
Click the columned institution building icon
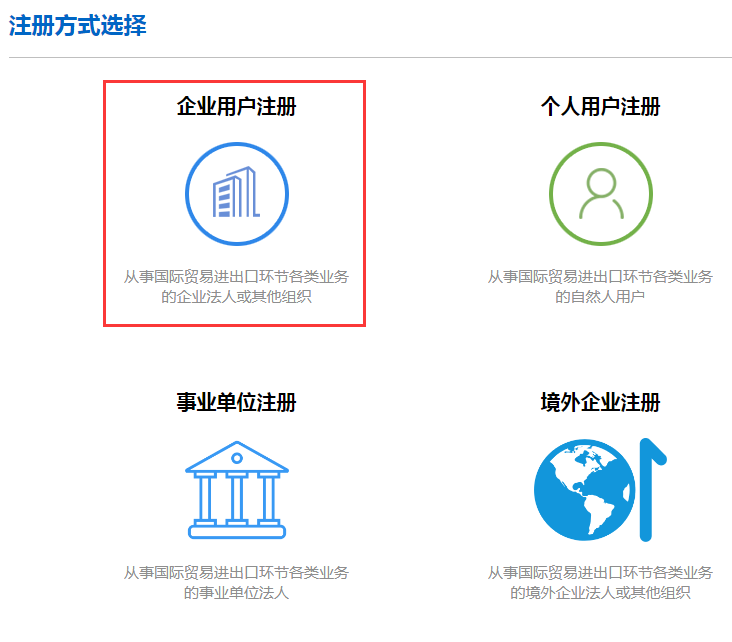coord(237,490)
